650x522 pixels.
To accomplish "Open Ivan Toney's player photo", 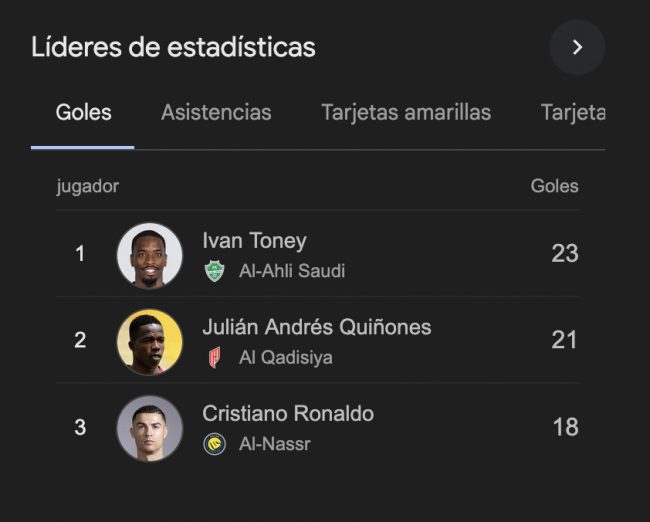I will click(x=150, y=255).
